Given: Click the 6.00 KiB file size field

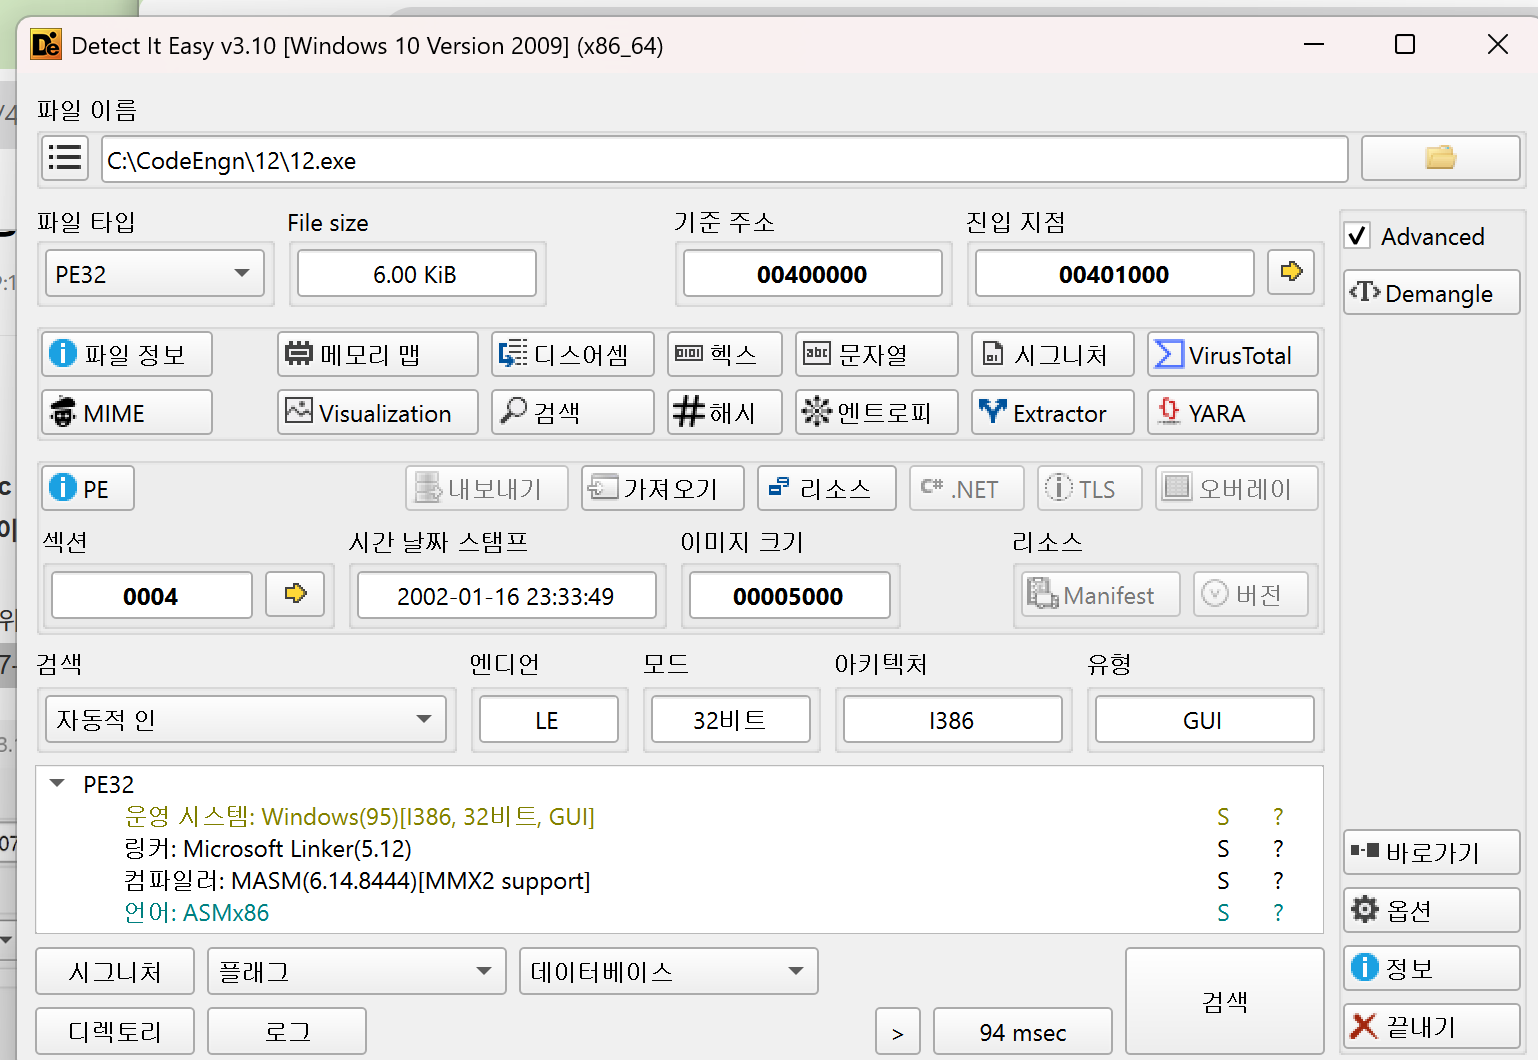Looking at the screenshot, I should (416, 274).
